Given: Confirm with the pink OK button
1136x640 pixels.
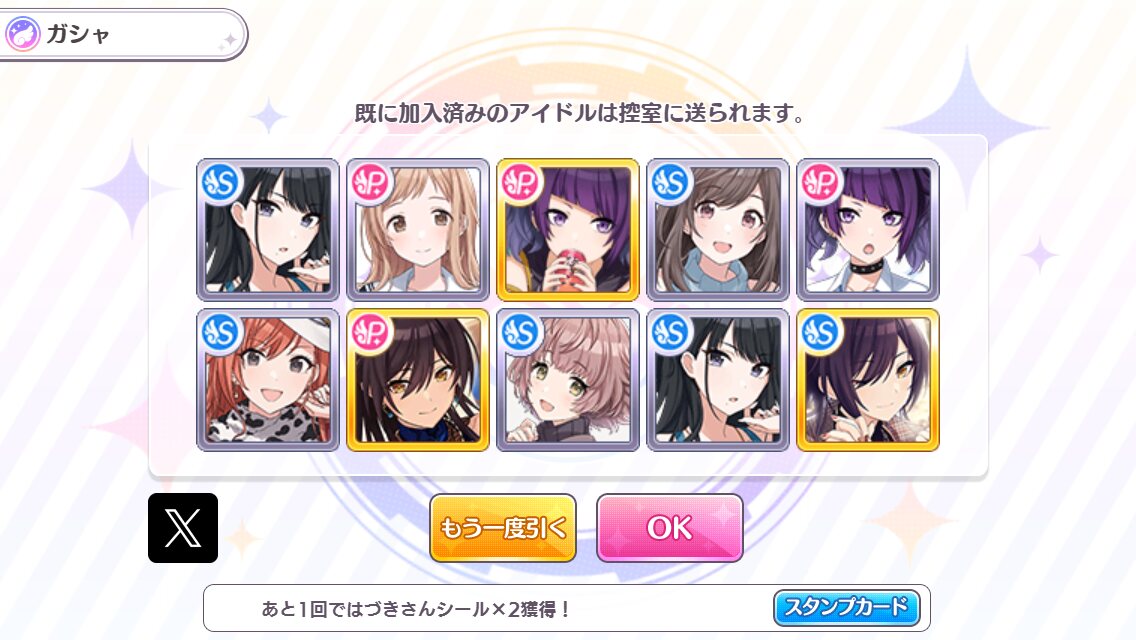Looking at the screenshot, I should [669, 528].
